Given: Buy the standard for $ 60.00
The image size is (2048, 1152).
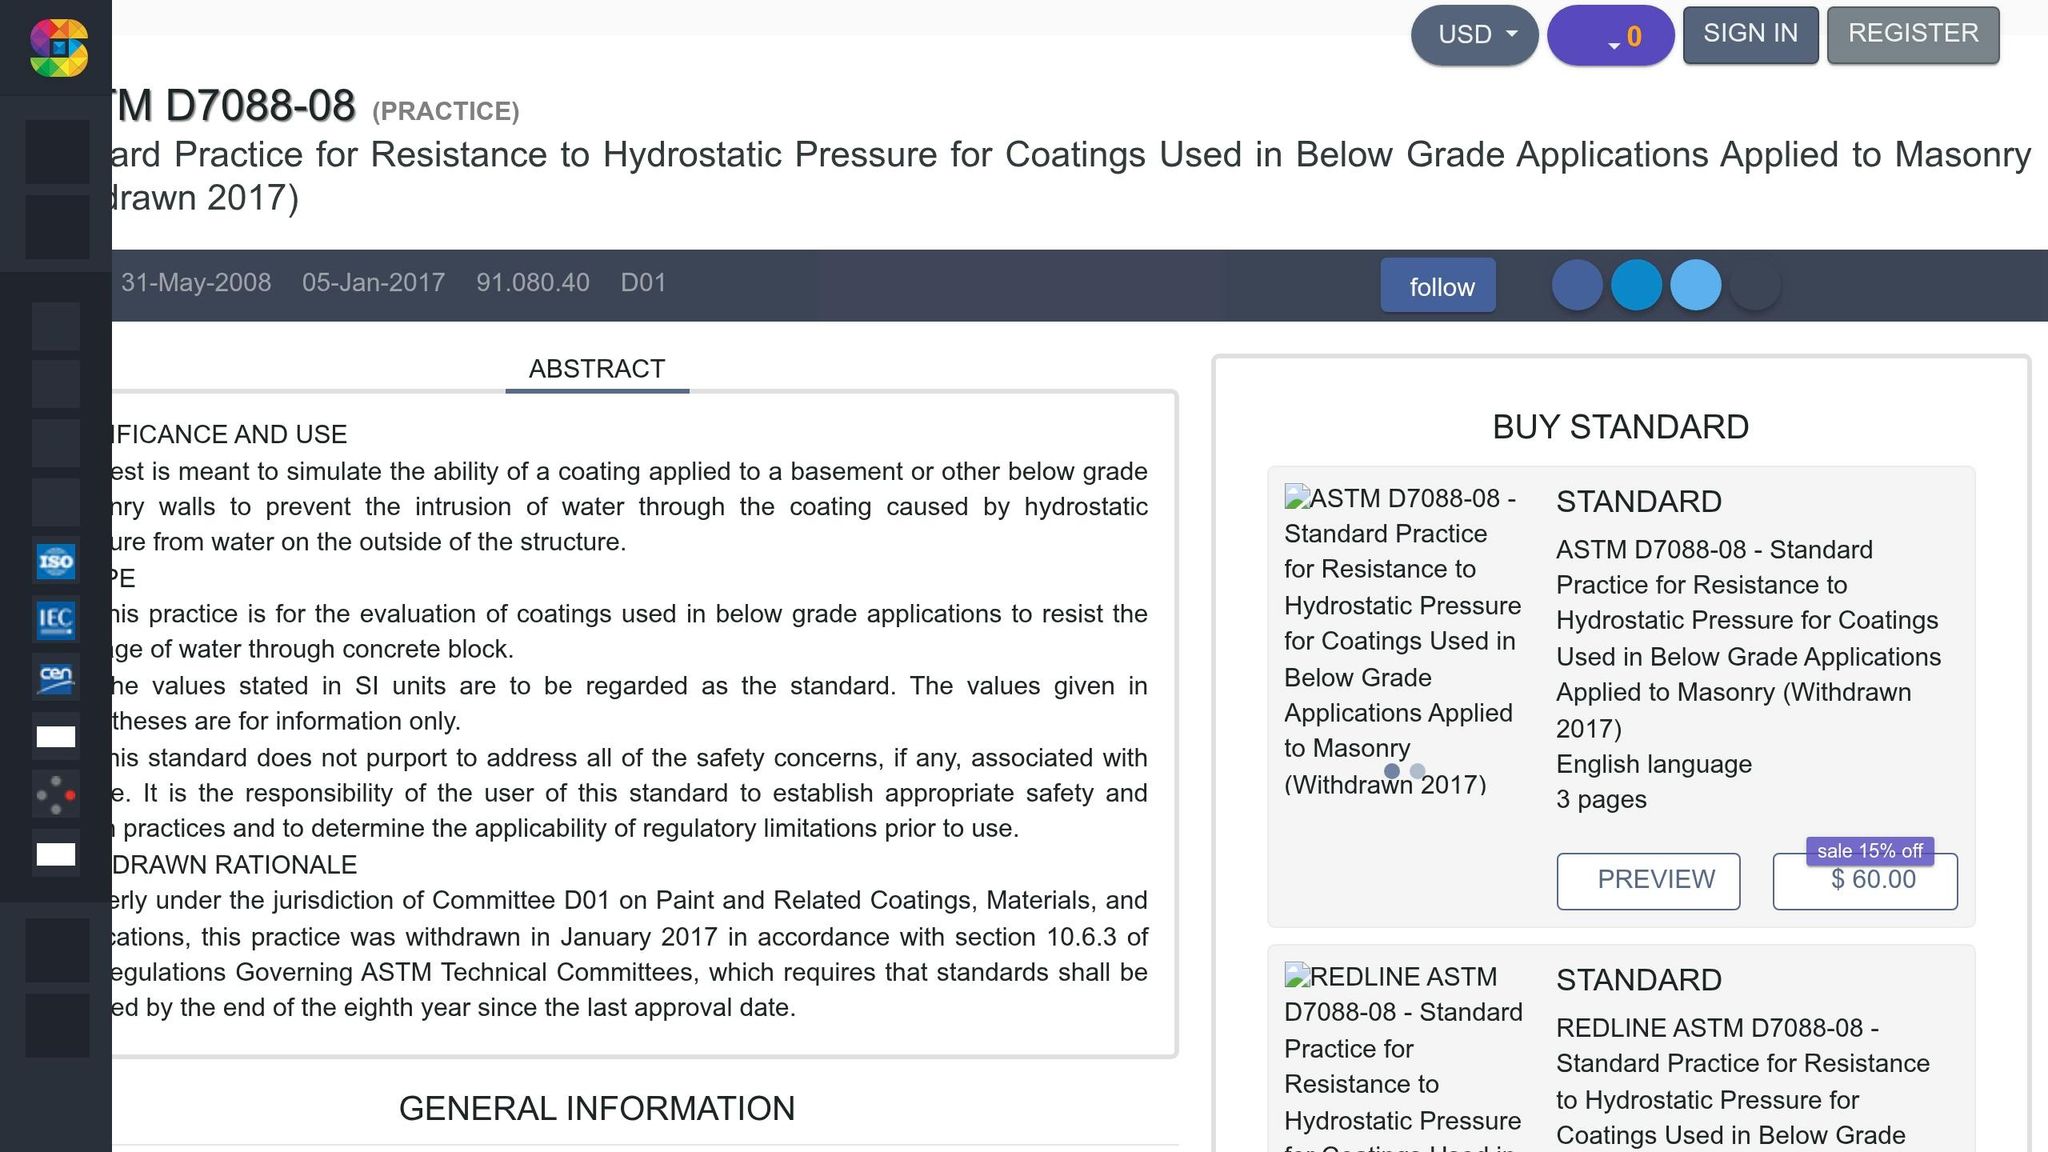Looking at the screenshot, I should coord(1865,881).
